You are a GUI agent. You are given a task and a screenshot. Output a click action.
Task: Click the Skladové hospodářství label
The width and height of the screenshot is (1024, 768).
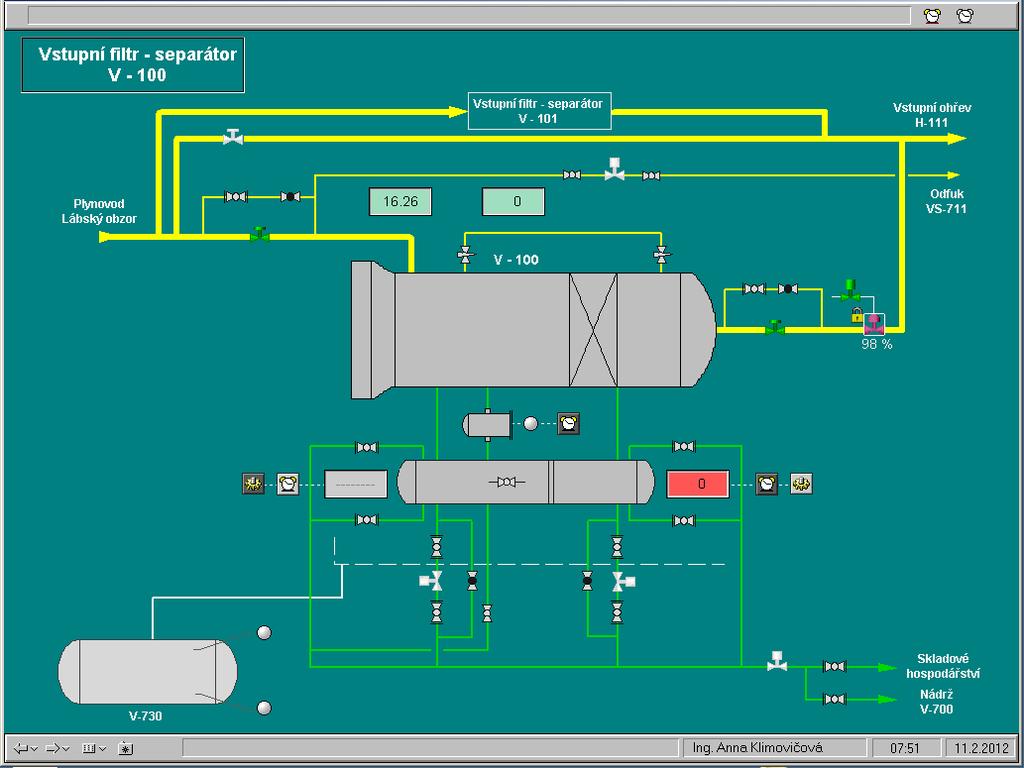(942, 666)
